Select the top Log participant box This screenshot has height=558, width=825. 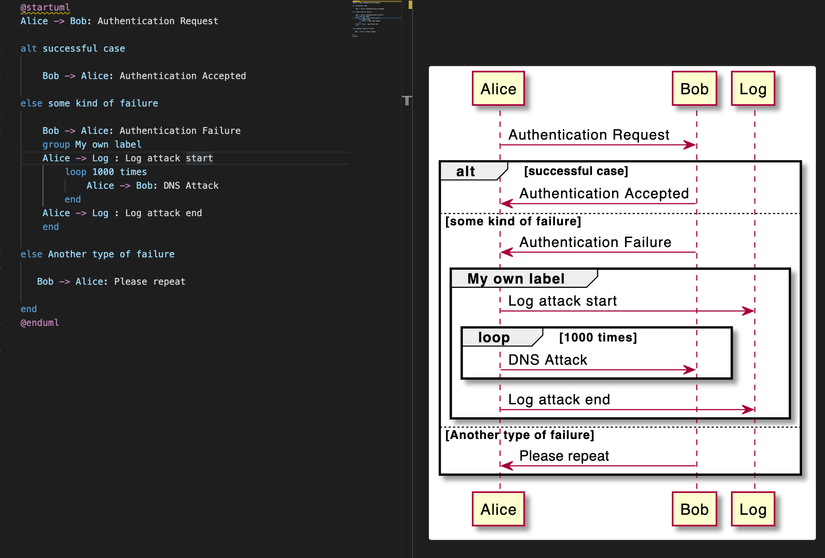click(x=753, y=89)
